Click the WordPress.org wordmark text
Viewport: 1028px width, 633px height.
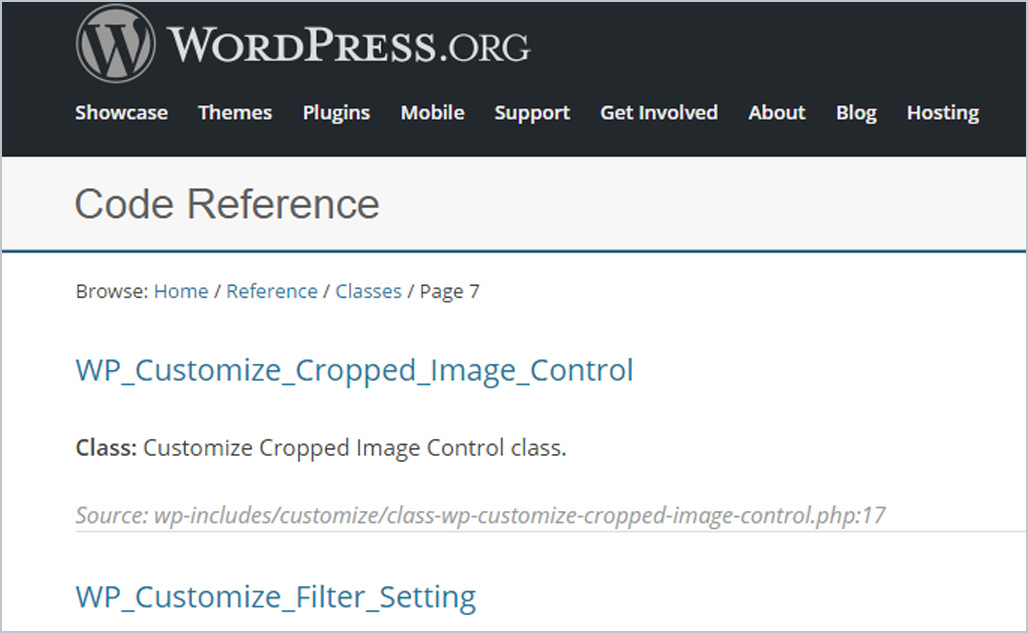pos(348,46)
